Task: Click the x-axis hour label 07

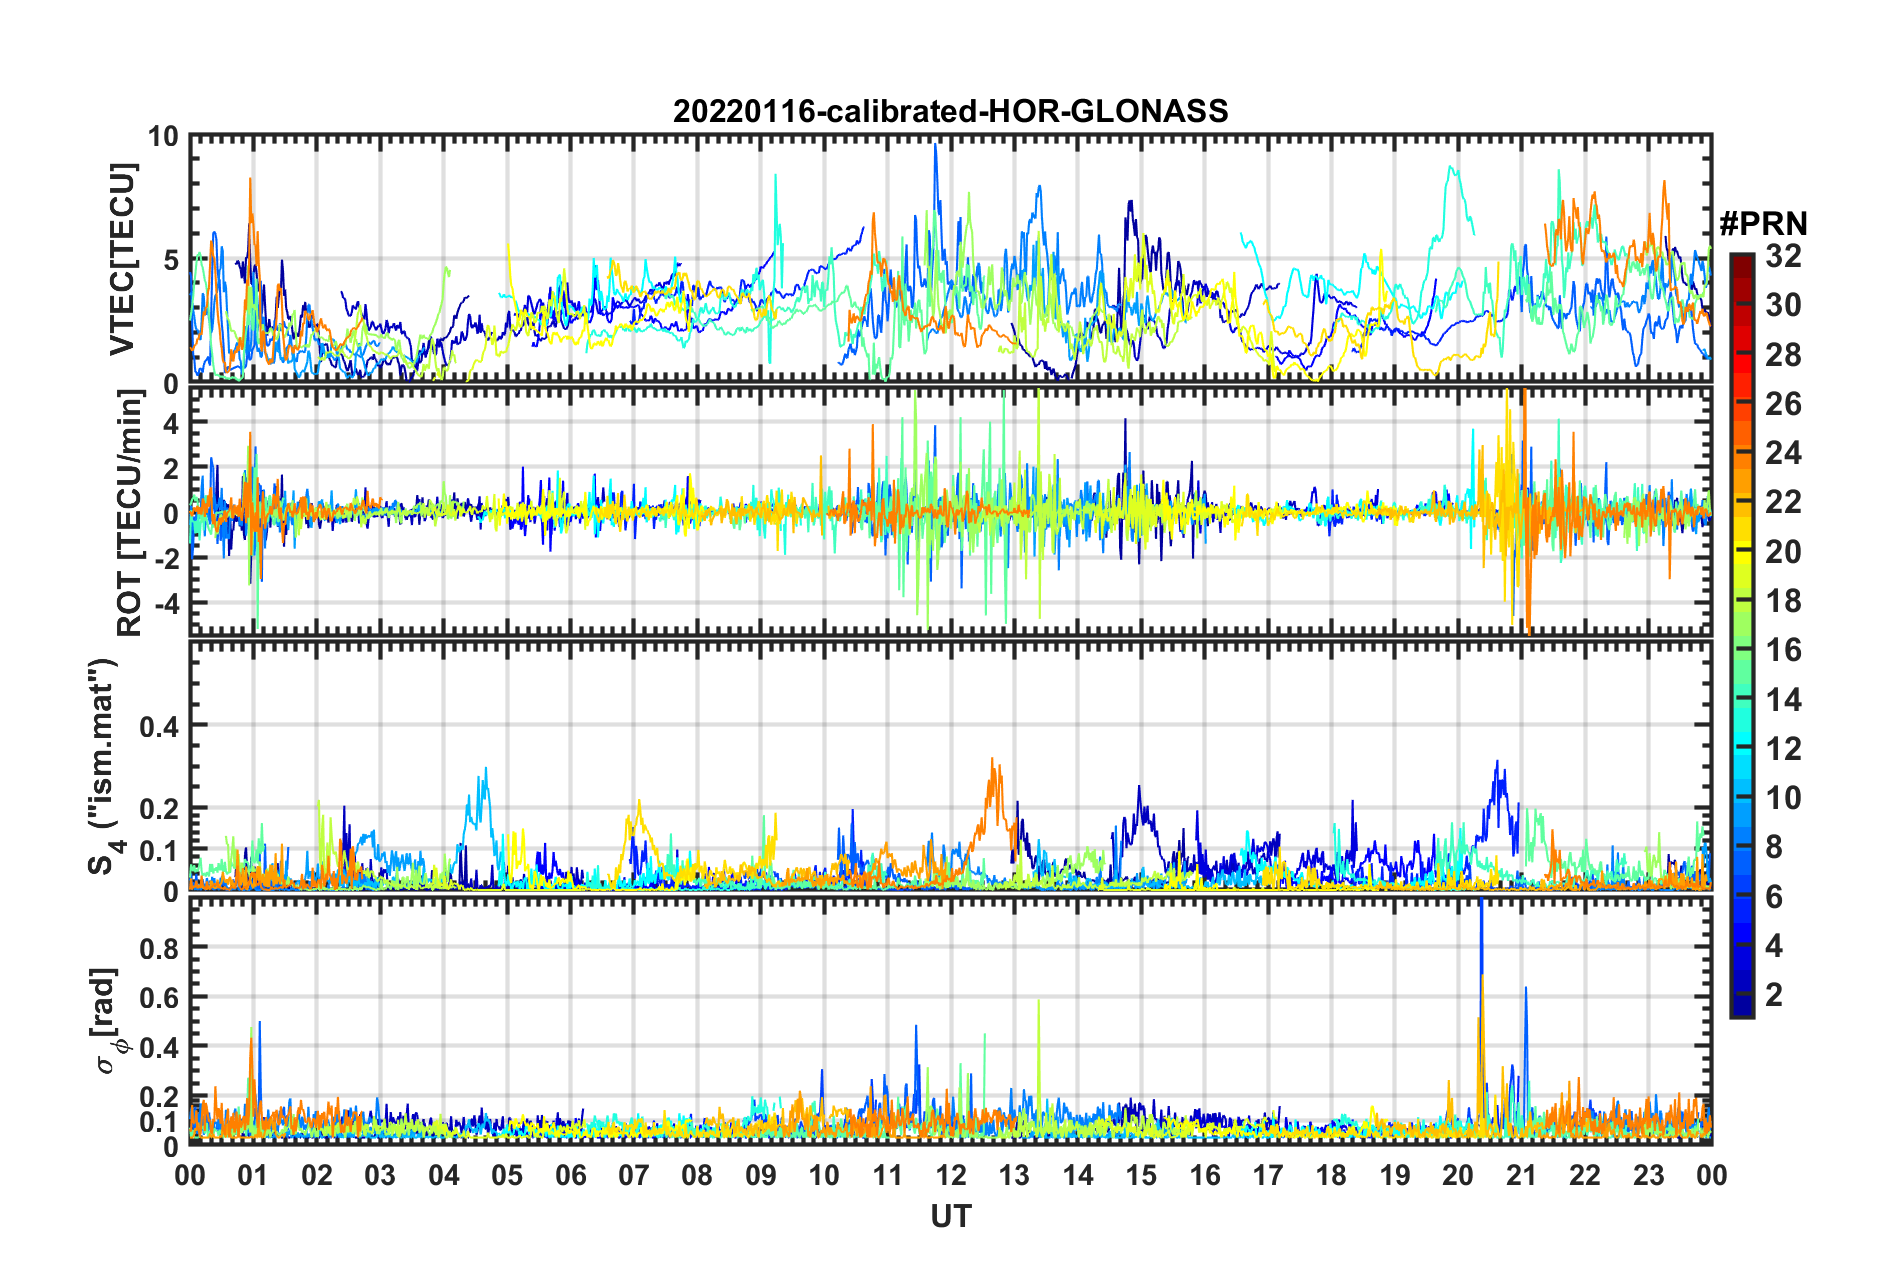Action: point(634,1175)
